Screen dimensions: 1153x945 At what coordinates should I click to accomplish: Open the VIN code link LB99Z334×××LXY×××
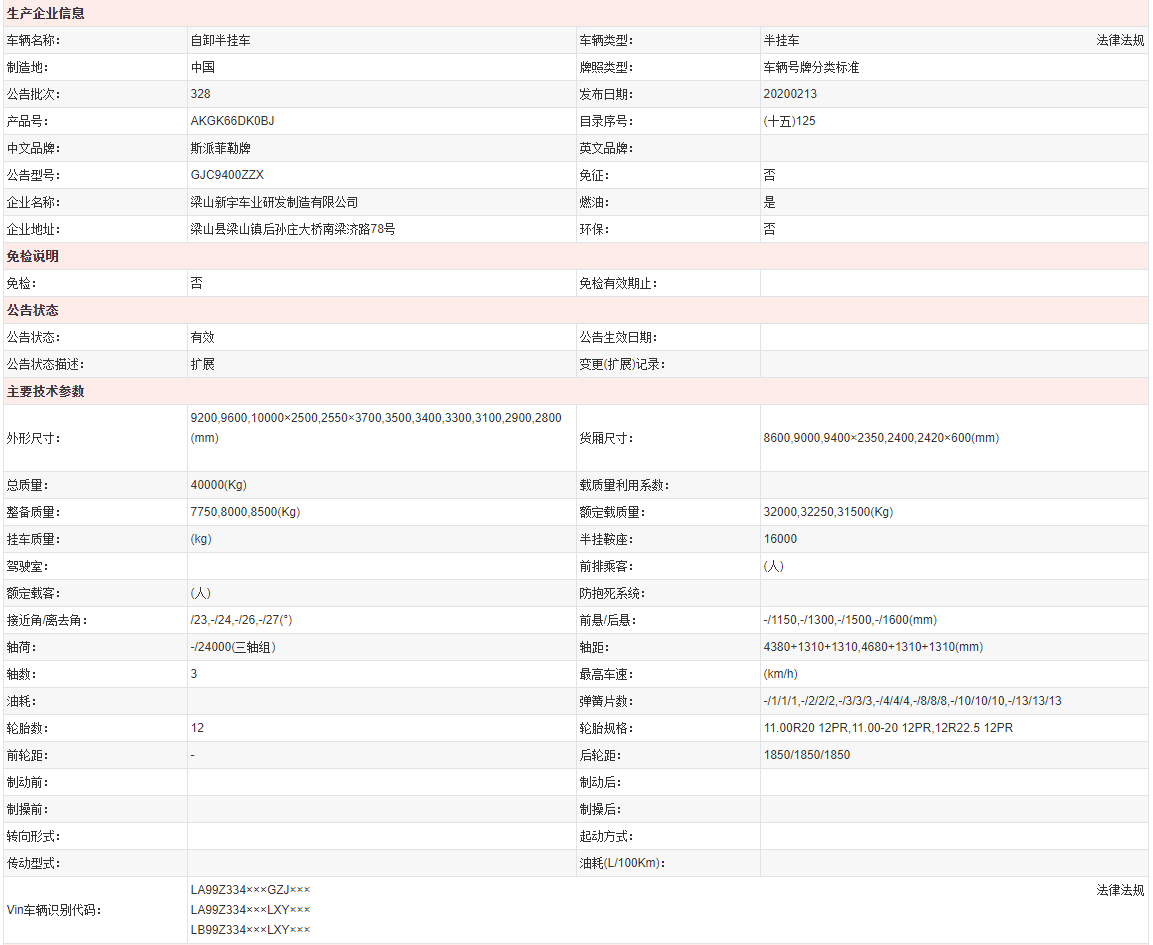coord(250,929)
